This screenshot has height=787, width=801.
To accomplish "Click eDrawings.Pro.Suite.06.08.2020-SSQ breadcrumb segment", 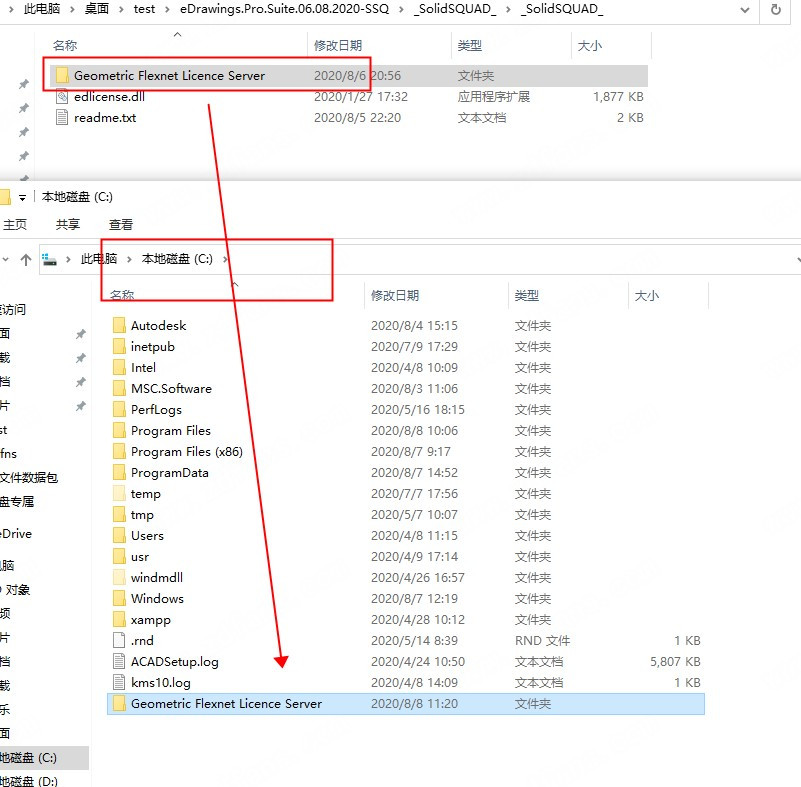I will tap(284, 9).
